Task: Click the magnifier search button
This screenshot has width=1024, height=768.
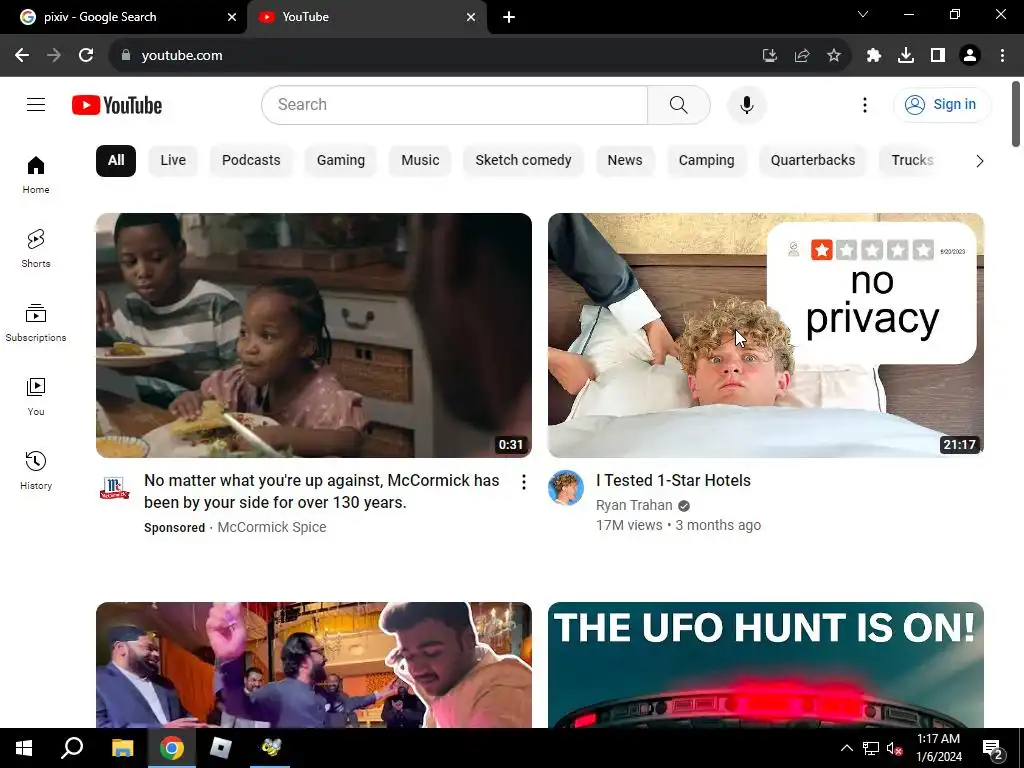Action: coord(679,104)
